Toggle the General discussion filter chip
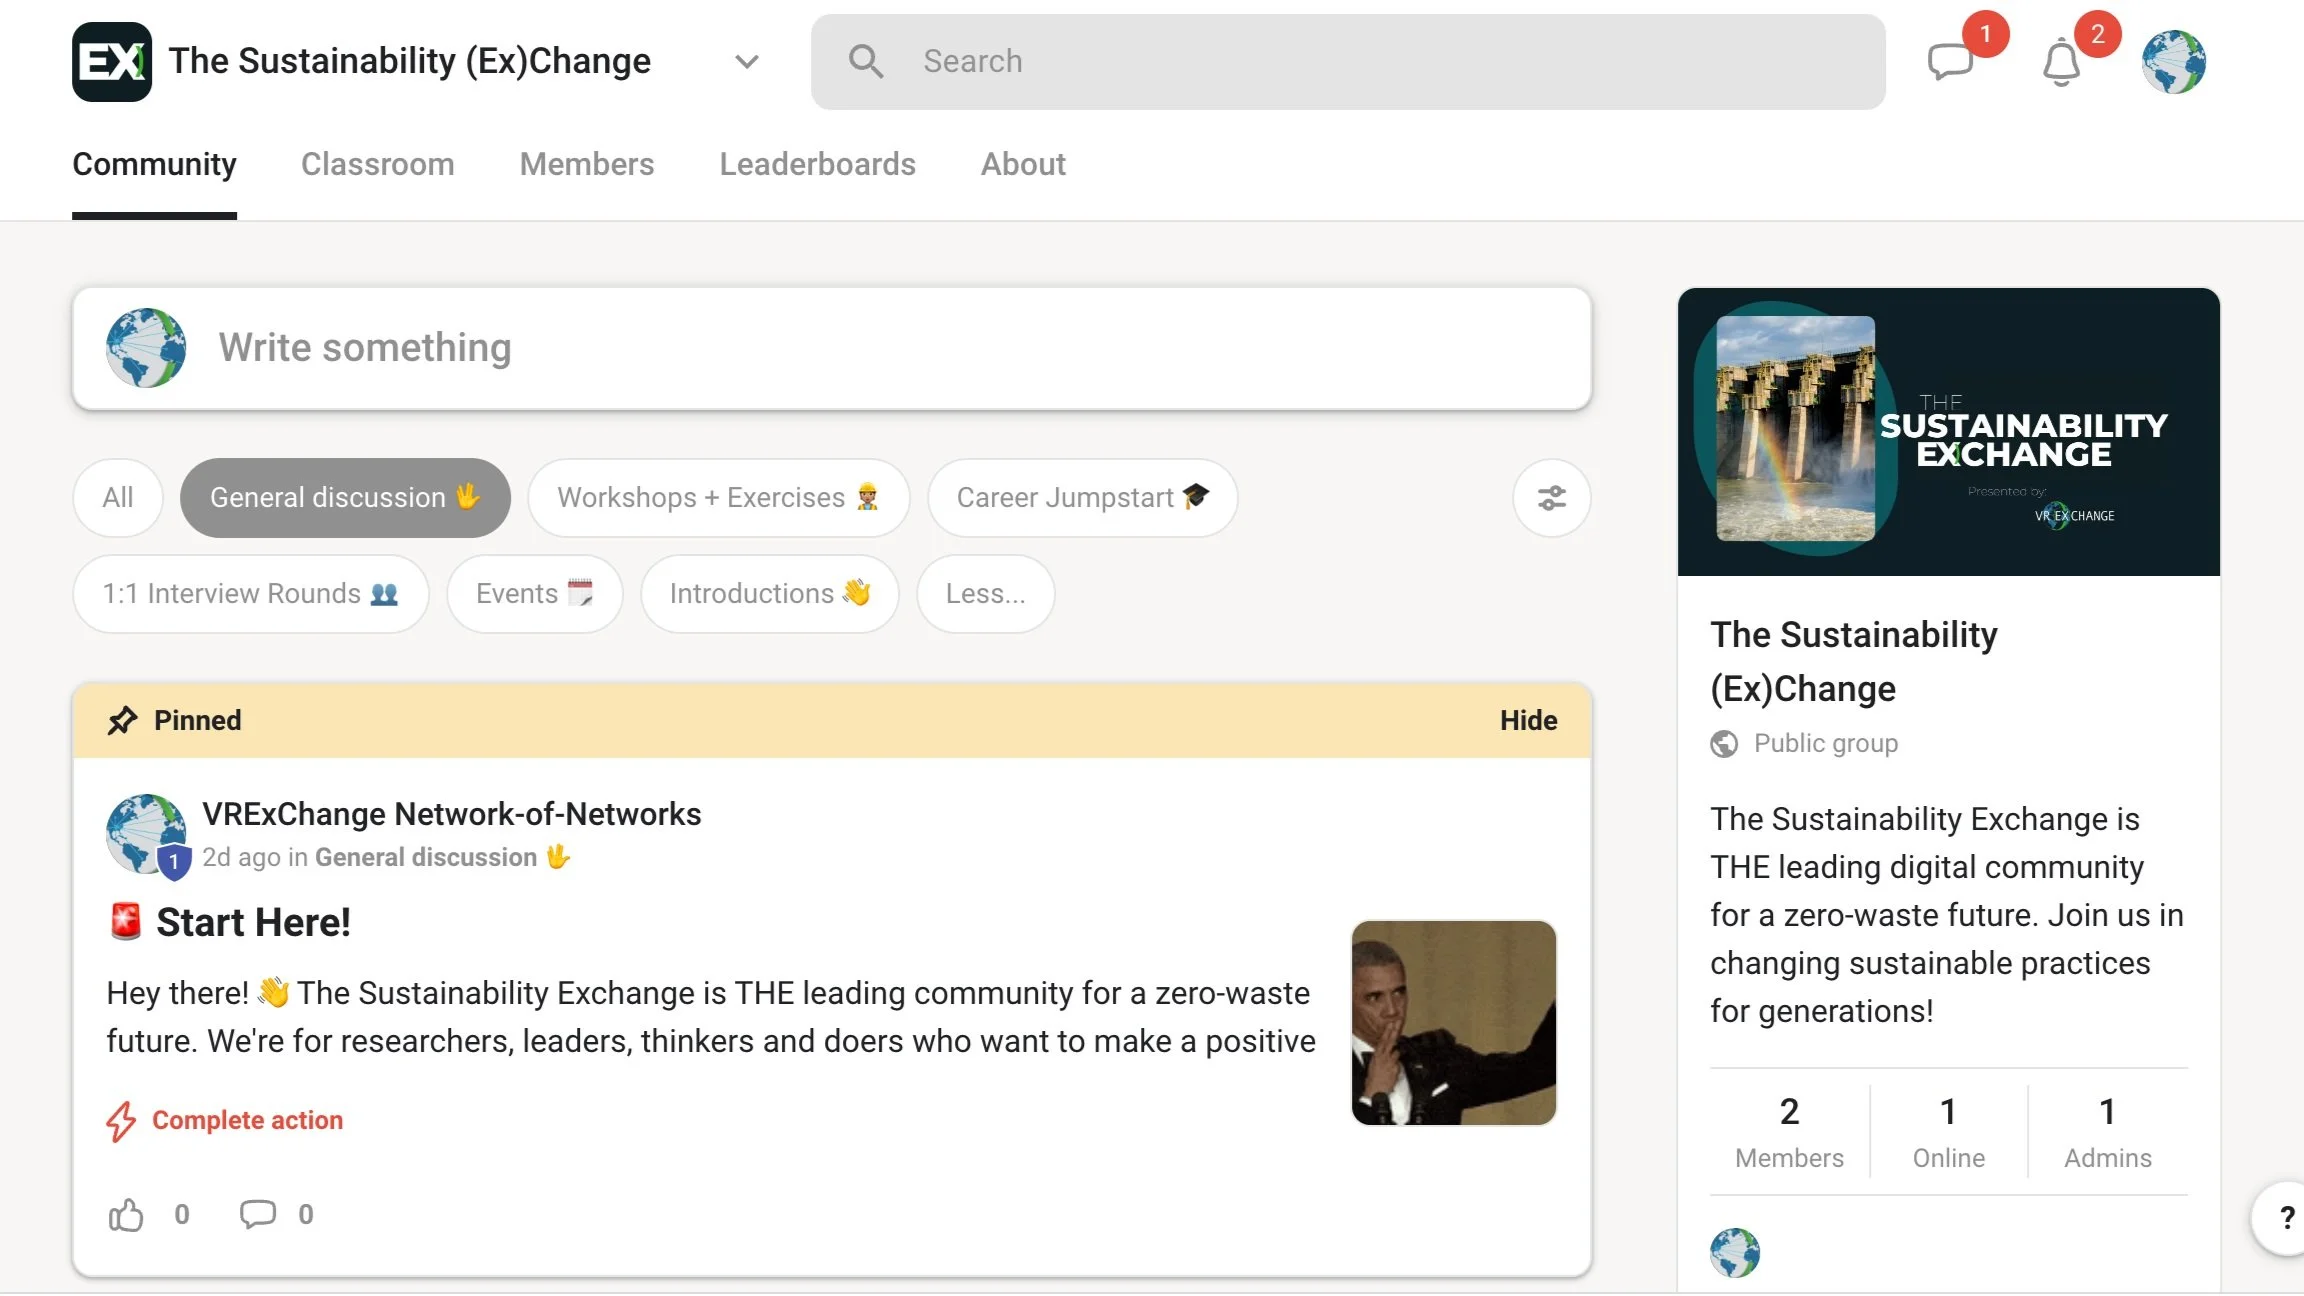2304x1296 pixels. (x=345, y=498)
